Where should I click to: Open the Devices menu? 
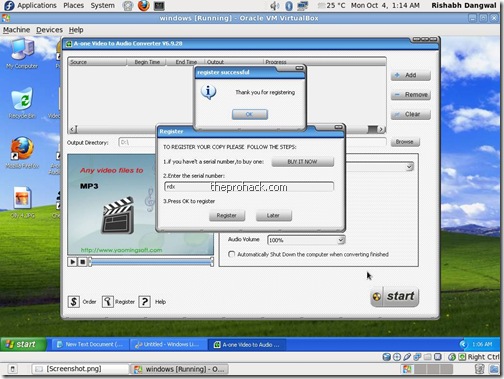(49, 30)
